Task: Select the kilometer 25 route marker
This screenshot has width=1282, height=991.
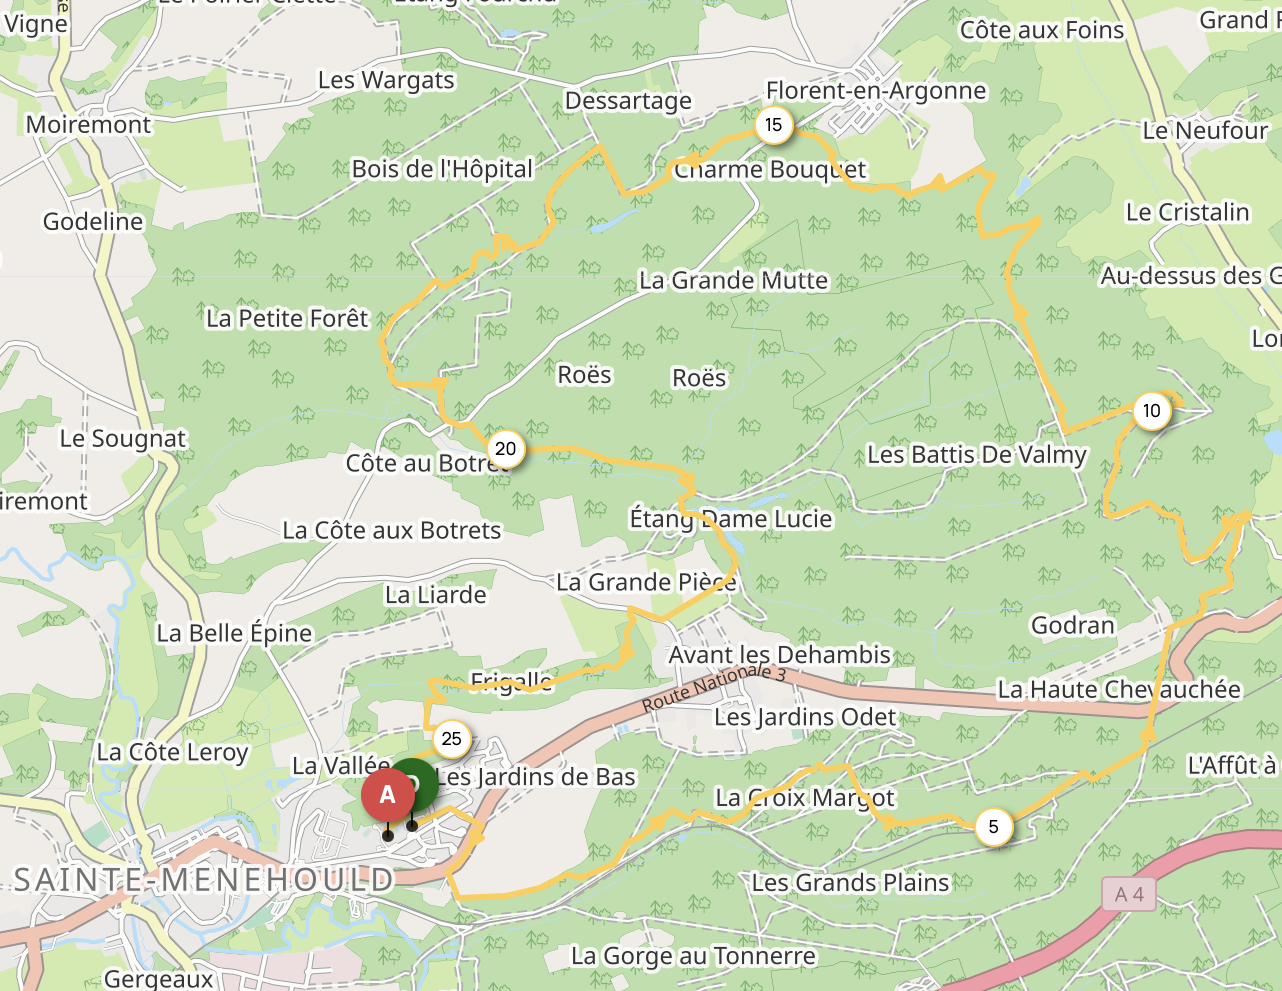Action: 452,739
